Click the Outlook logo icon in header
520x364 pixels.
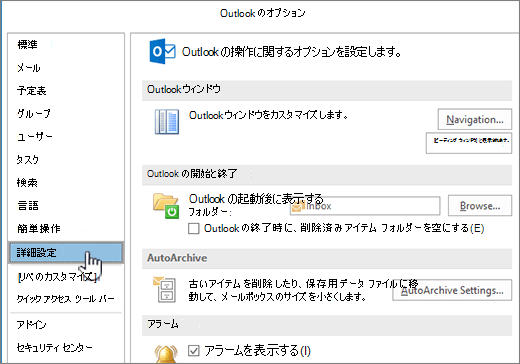pos(162,51)
